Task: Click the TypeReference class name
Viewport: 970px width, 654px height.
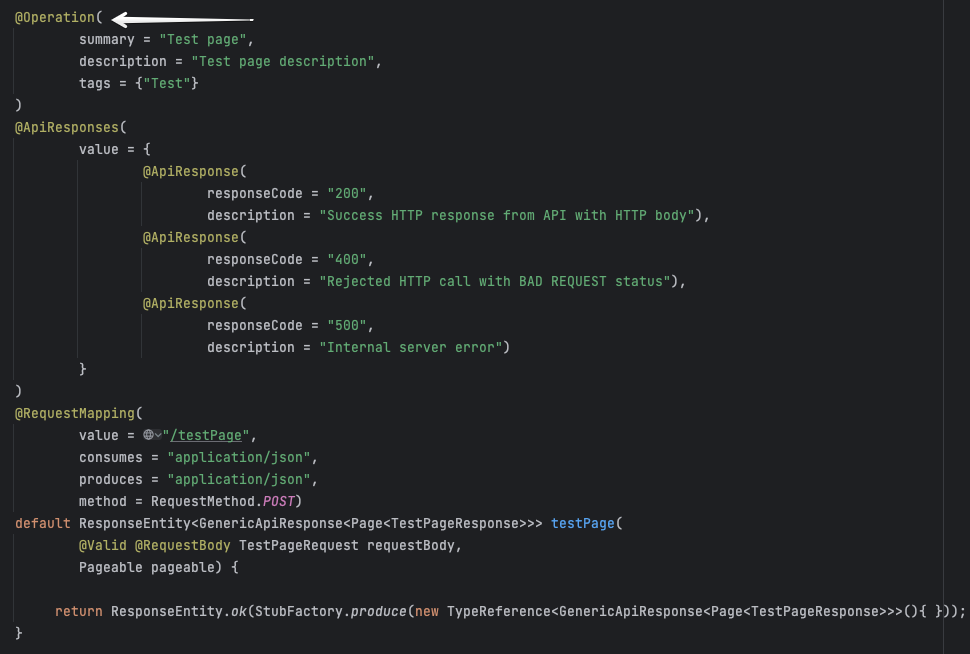Action: coord(495,611)
